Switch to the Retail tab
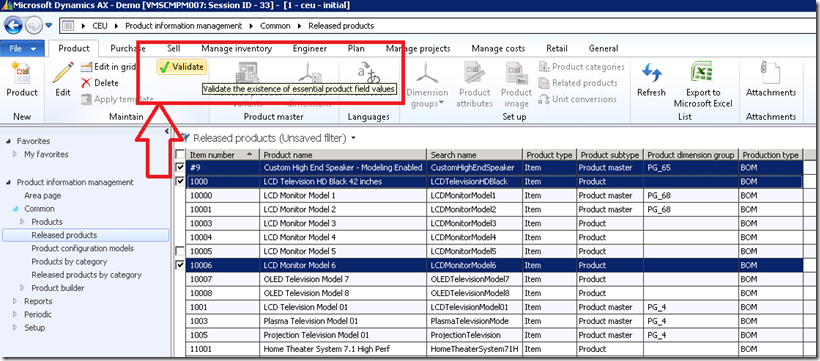The image size is (820, 361). click(556, 48)
